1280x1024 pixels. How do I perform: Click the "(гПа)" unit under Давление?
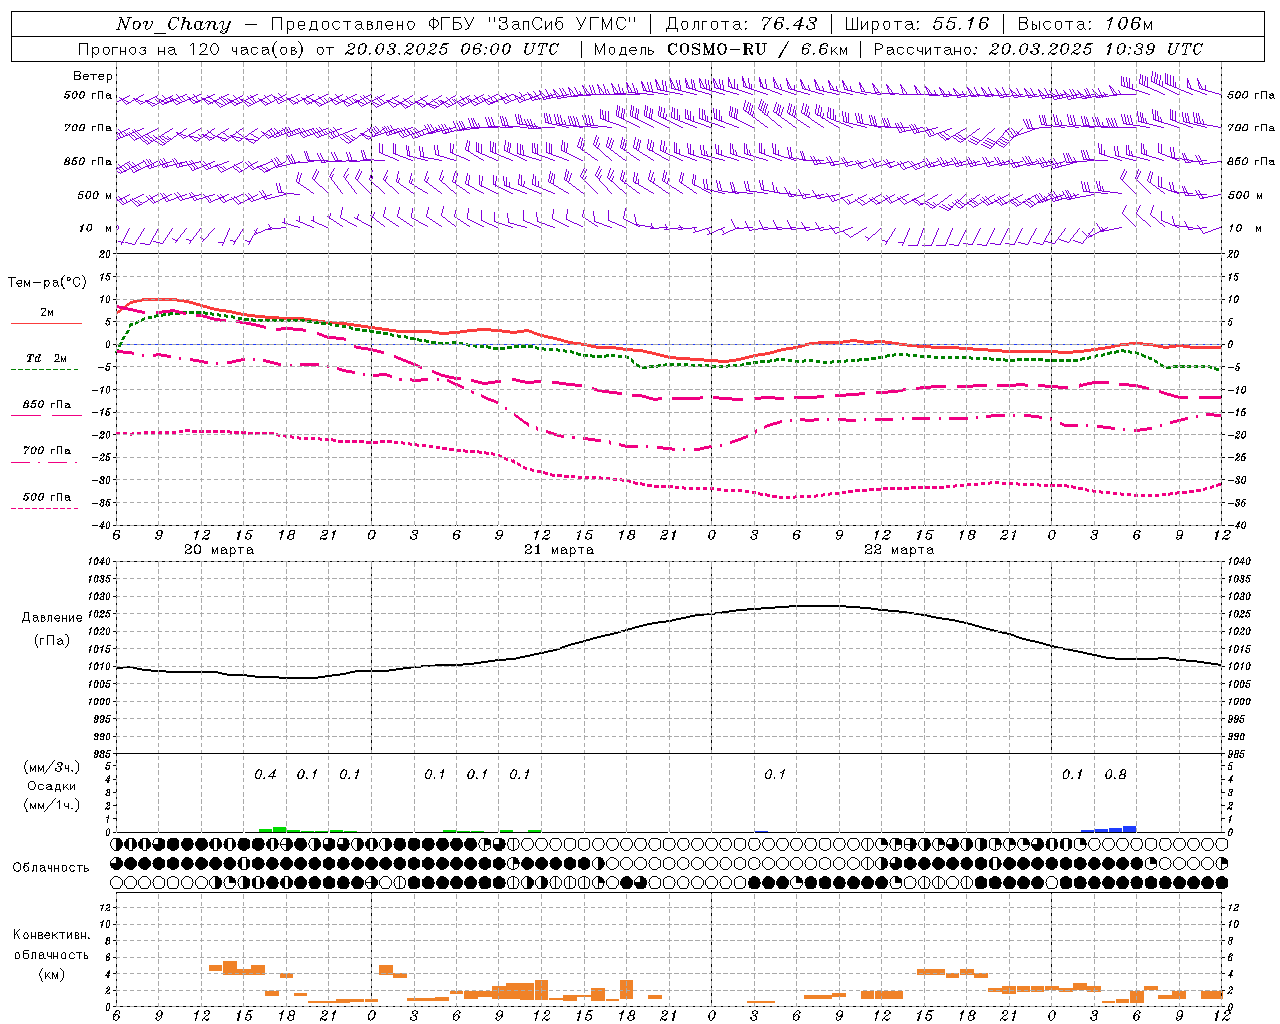click(x=52, y=641)
